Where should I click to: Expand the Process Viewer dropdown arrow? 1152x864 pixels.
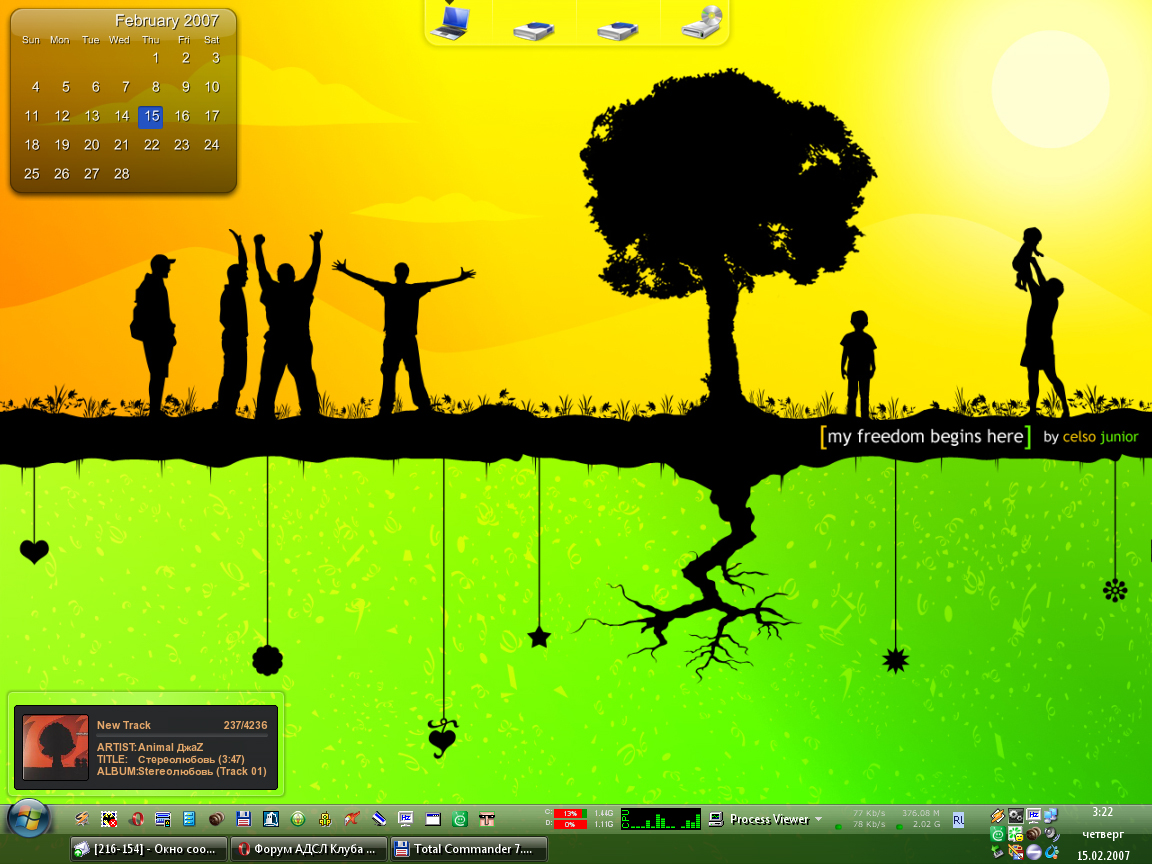tap(818, 818)
